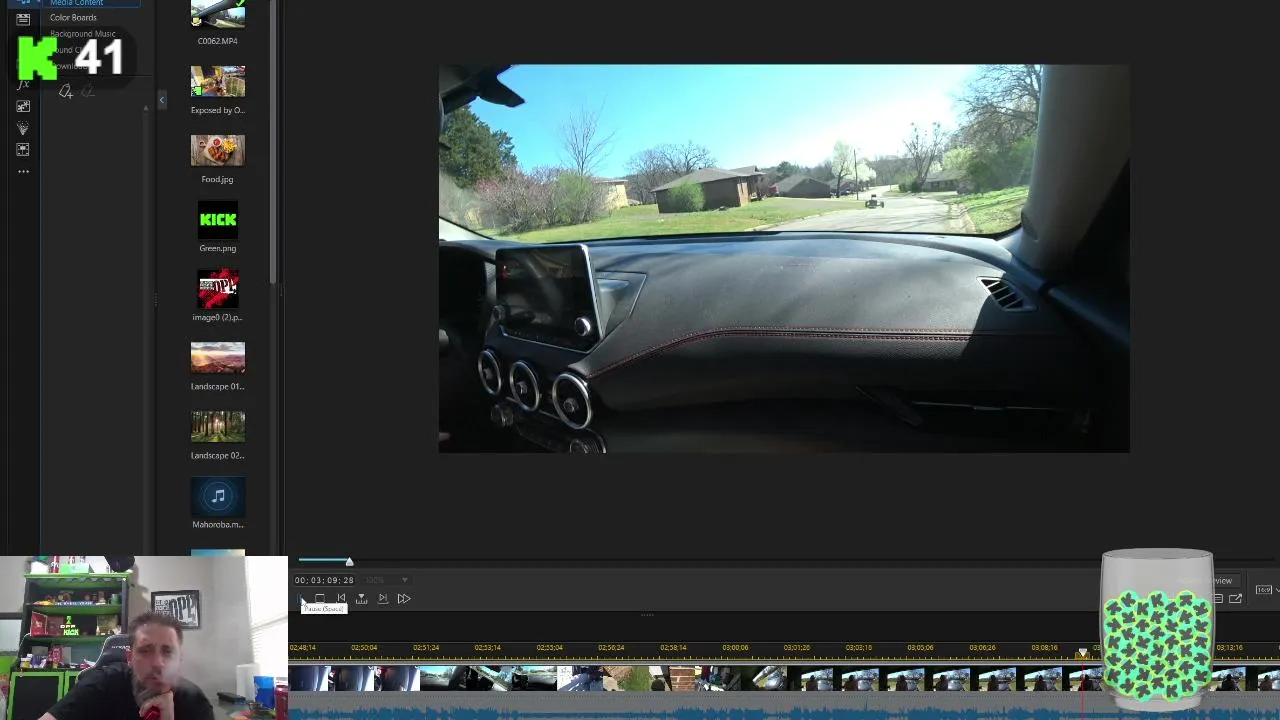Viewport: 1280px width, 720px height.
Task: Click the fast forward button
Action: pyautogui.click(x=404, y=599)
